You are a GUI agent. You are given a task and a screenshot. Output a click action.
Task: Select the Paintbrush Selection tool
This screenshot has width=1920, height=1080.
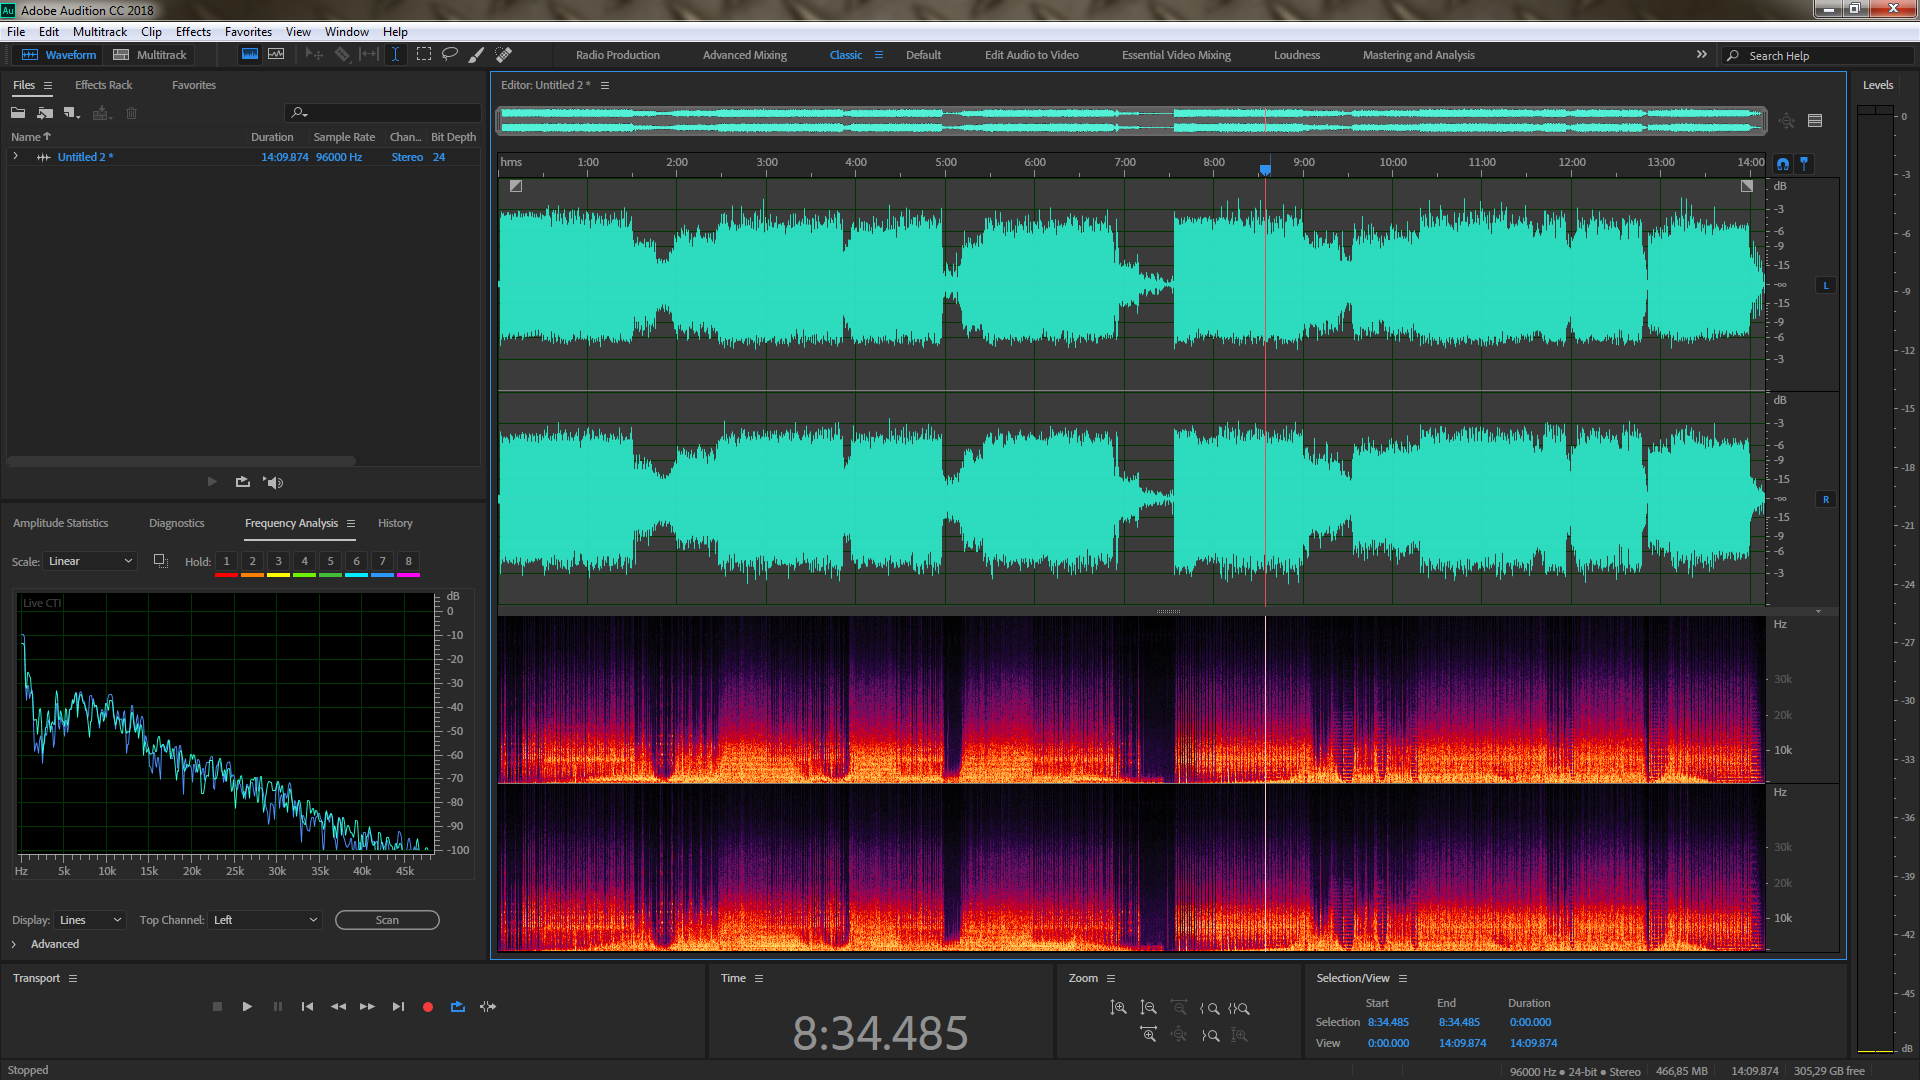click(x=477, y=54)
